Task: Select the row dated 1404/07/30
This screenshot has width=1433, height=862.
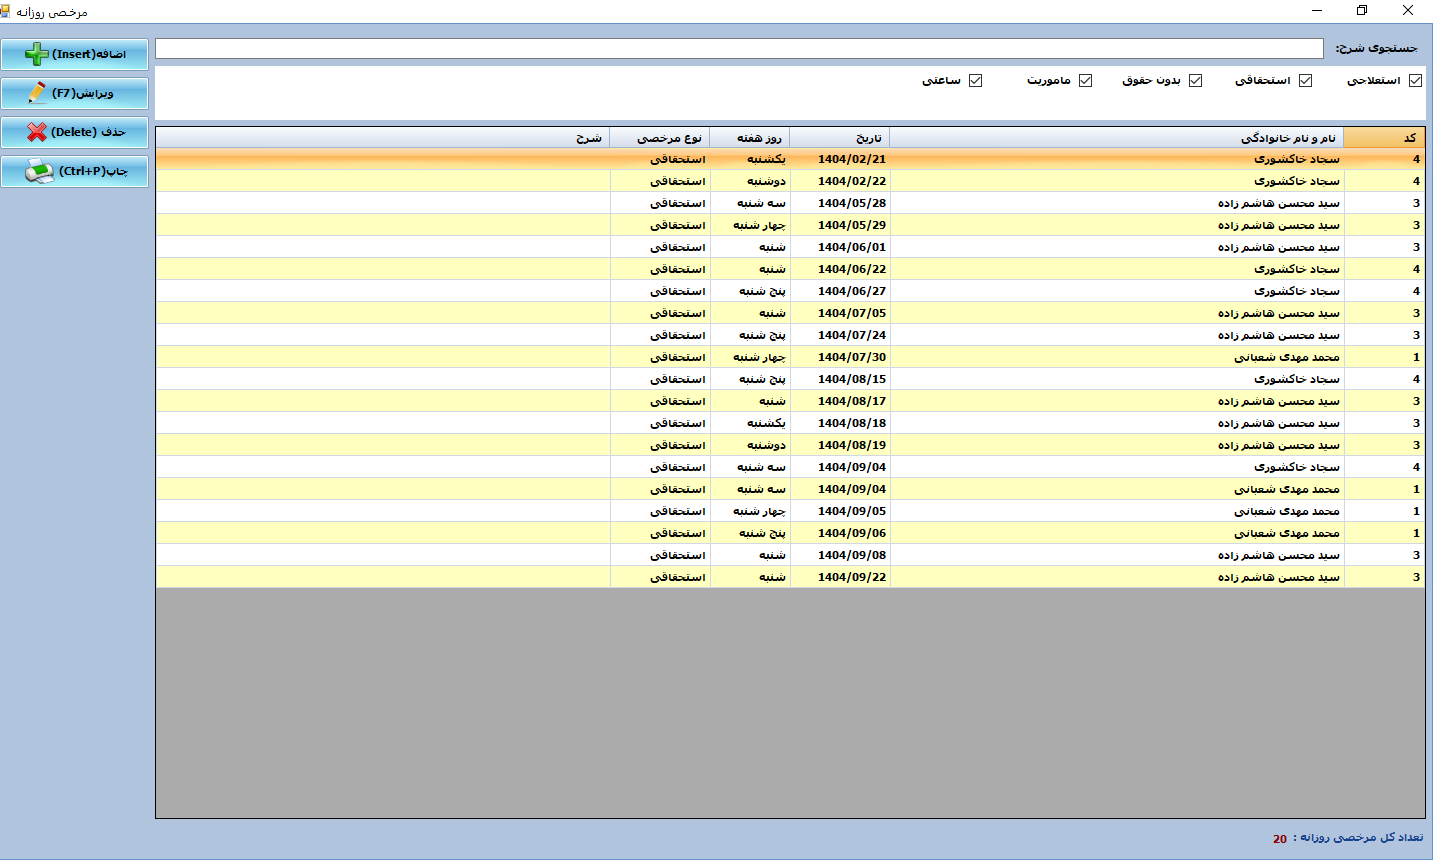Action: point(851,357)
